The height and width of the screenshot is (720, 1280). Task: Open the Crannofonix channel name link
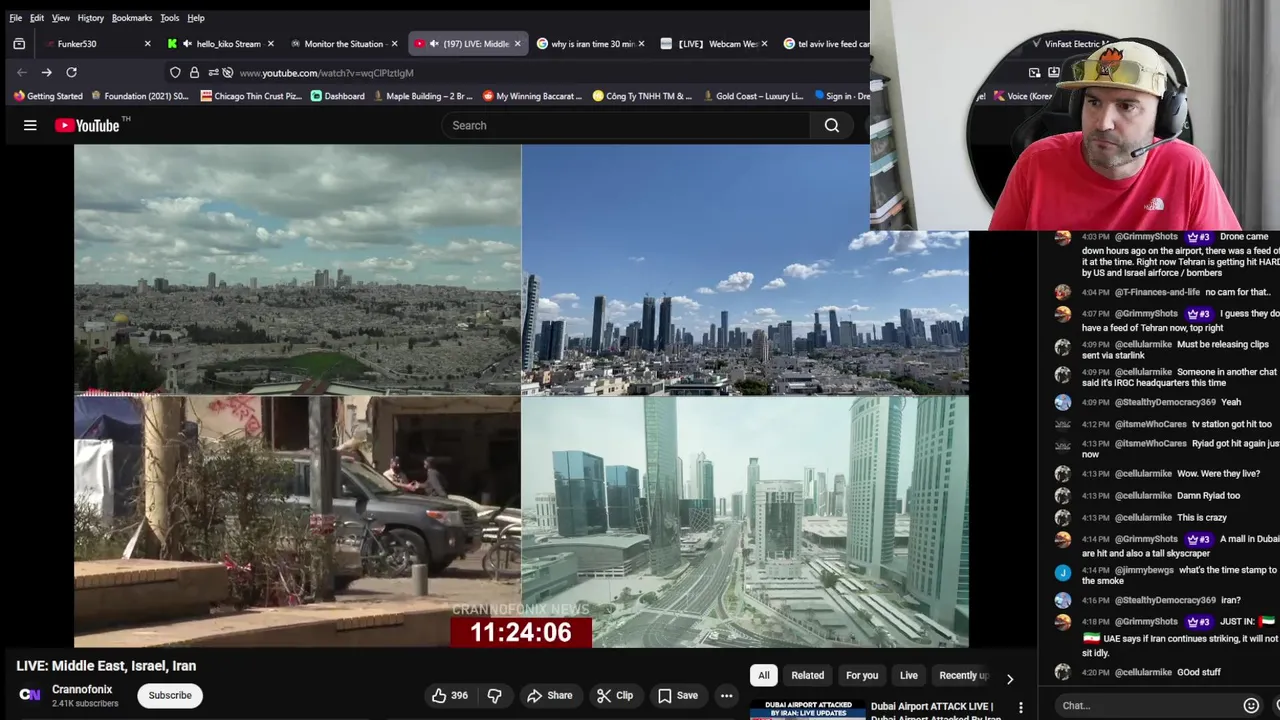(82, 689)
